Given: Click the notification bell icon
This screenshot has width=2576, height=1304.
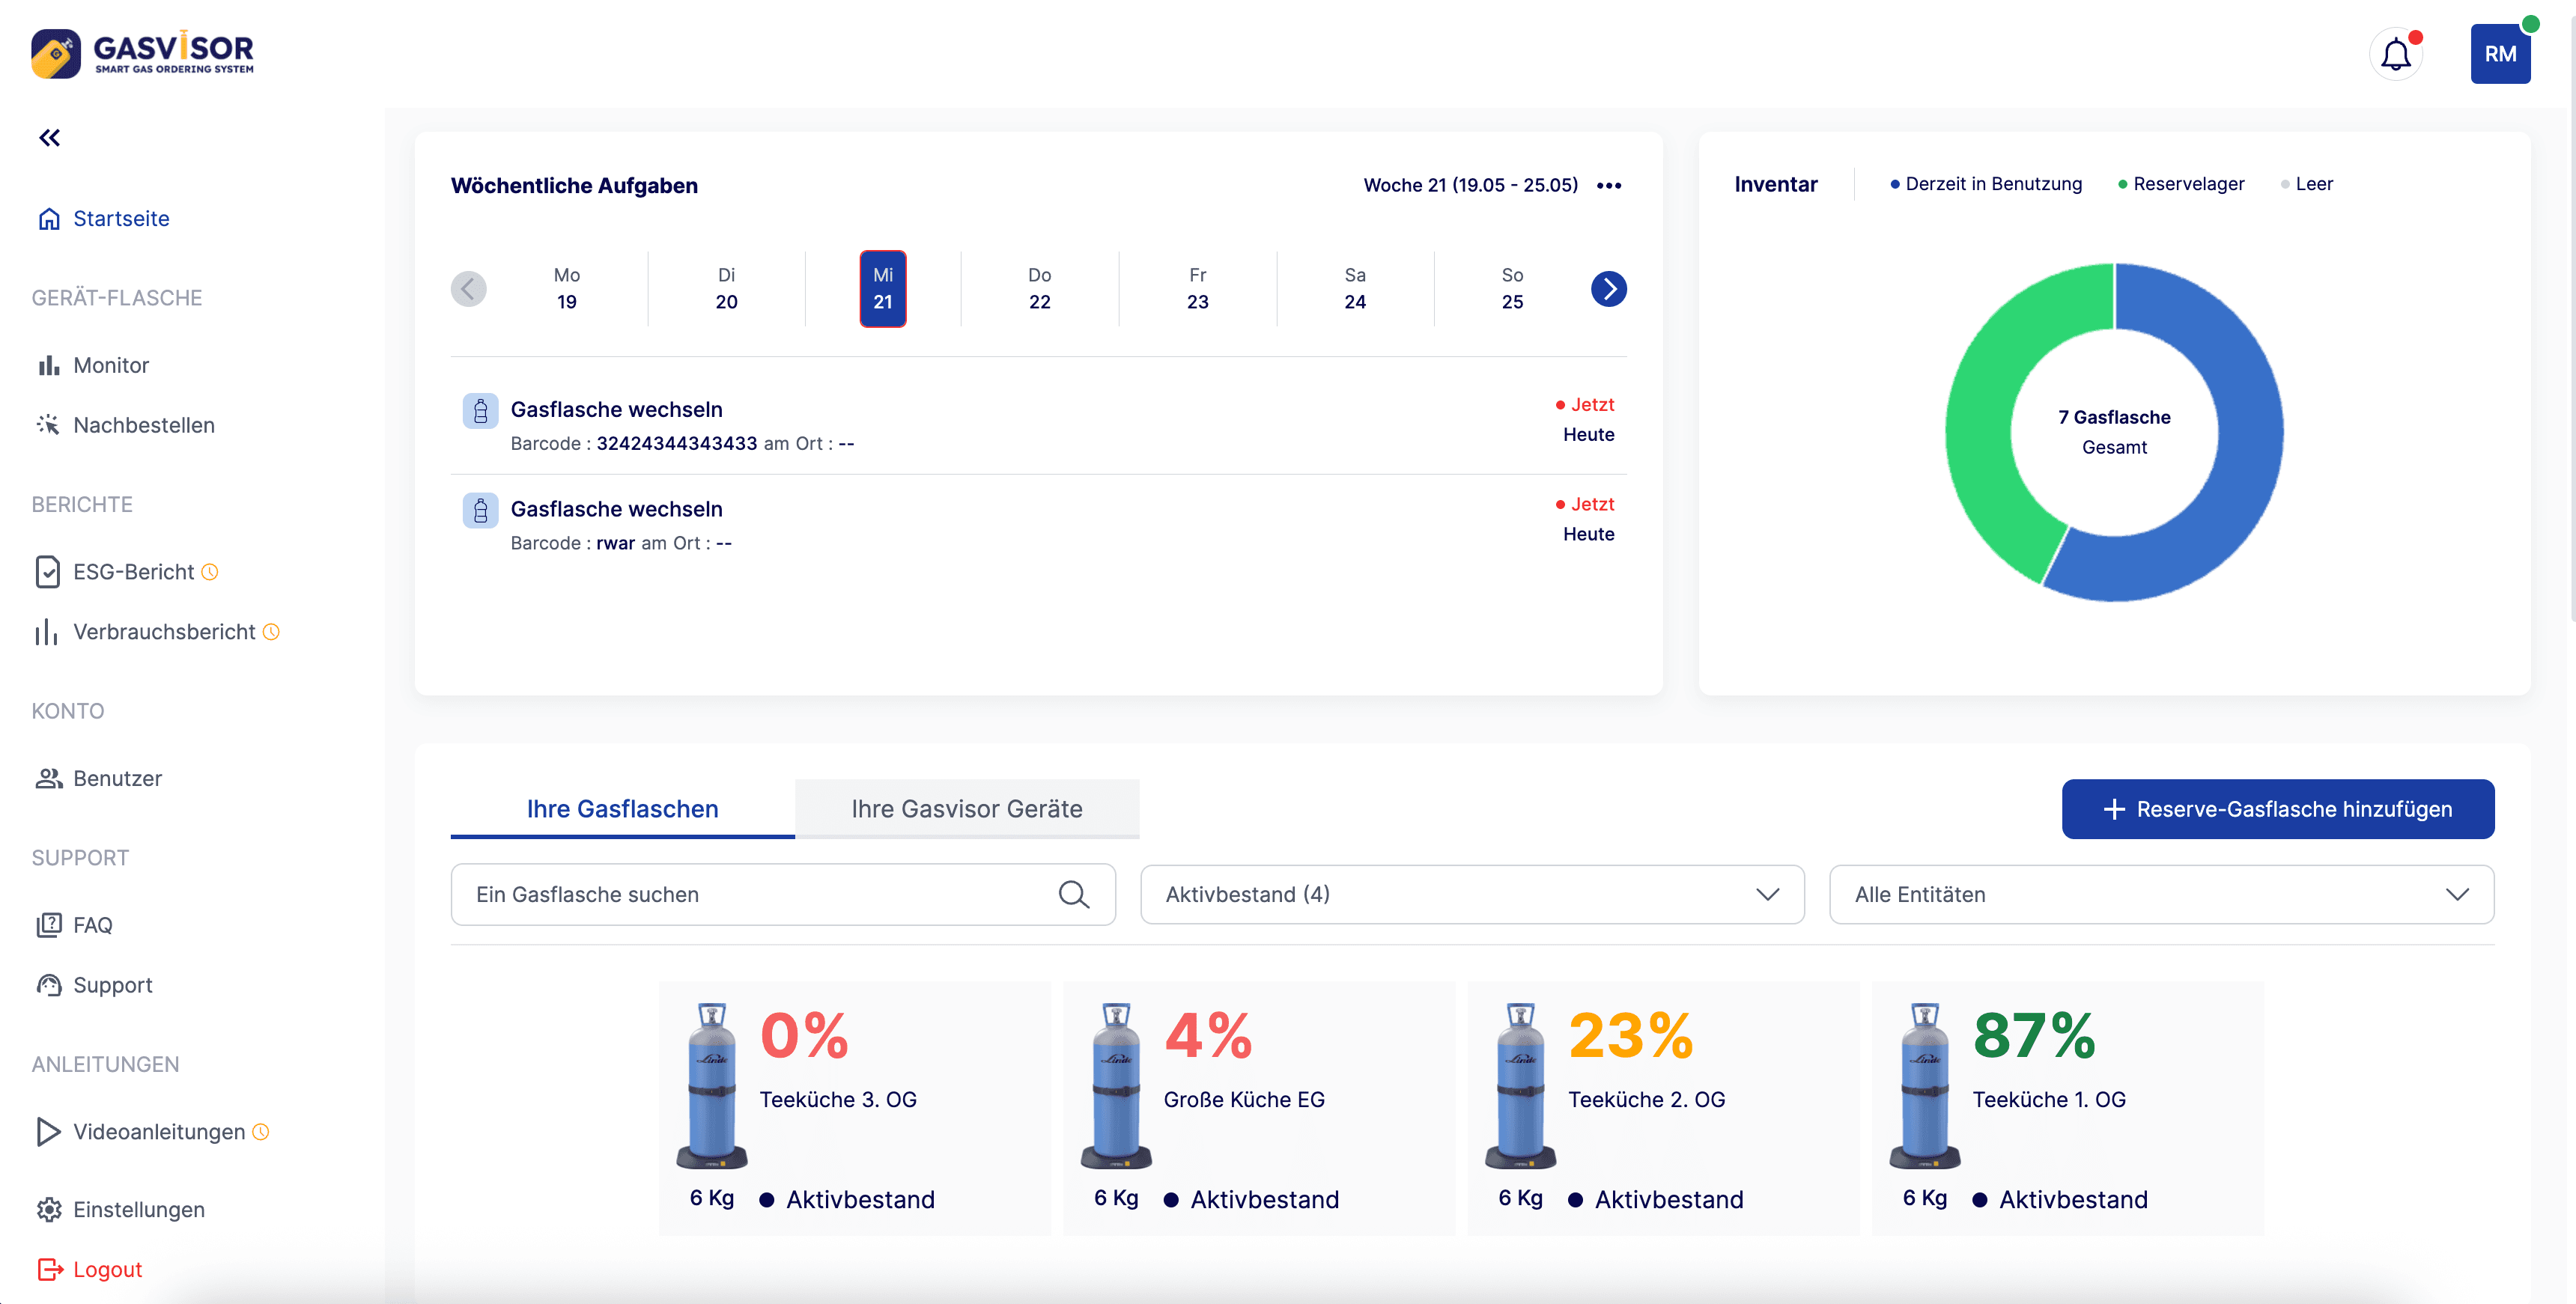Looking at the screenshot, I should [x=2395, y=54].
